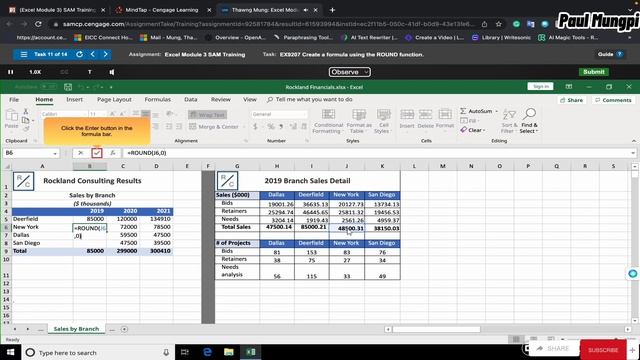Viewport: 640px width, 360px height.
Task: Open Edge from the Windows taskbar
Action: click(x=207, y=352)
